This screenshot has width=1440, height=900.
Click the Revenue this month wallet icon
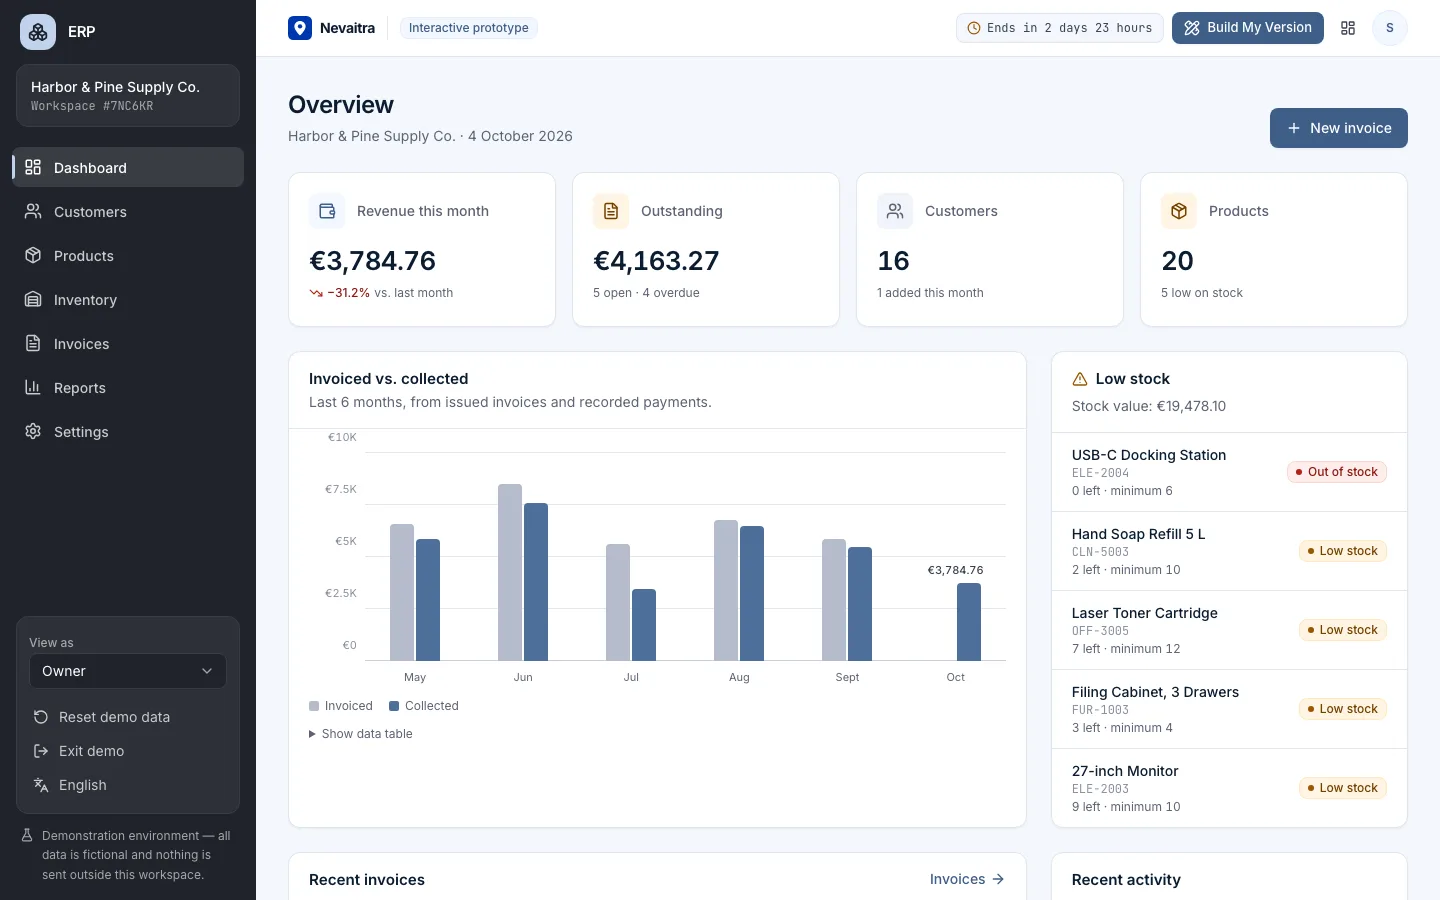coord(327,211)
